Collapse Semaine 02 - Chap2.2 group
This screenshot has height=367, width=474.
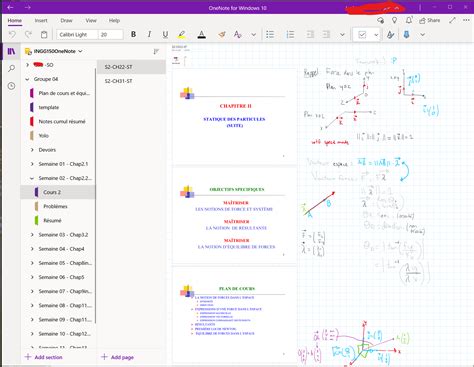(x=32, y=178)
